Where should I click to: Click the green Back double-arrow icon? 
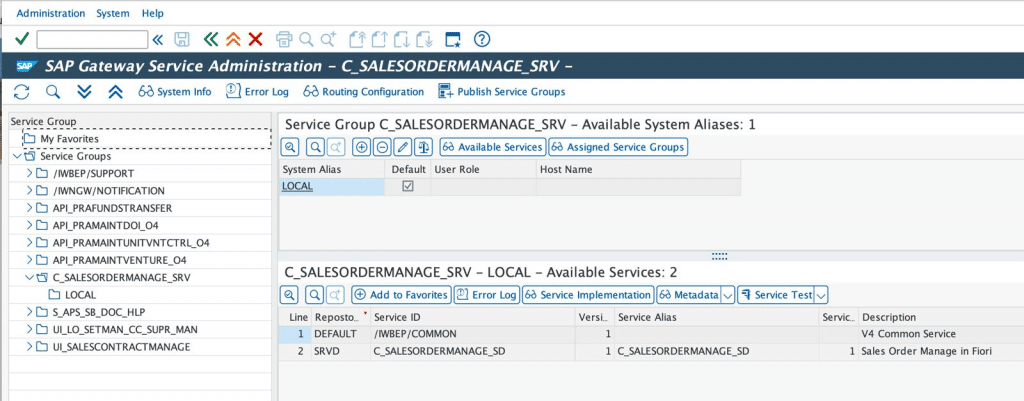(x=210, y=39)
